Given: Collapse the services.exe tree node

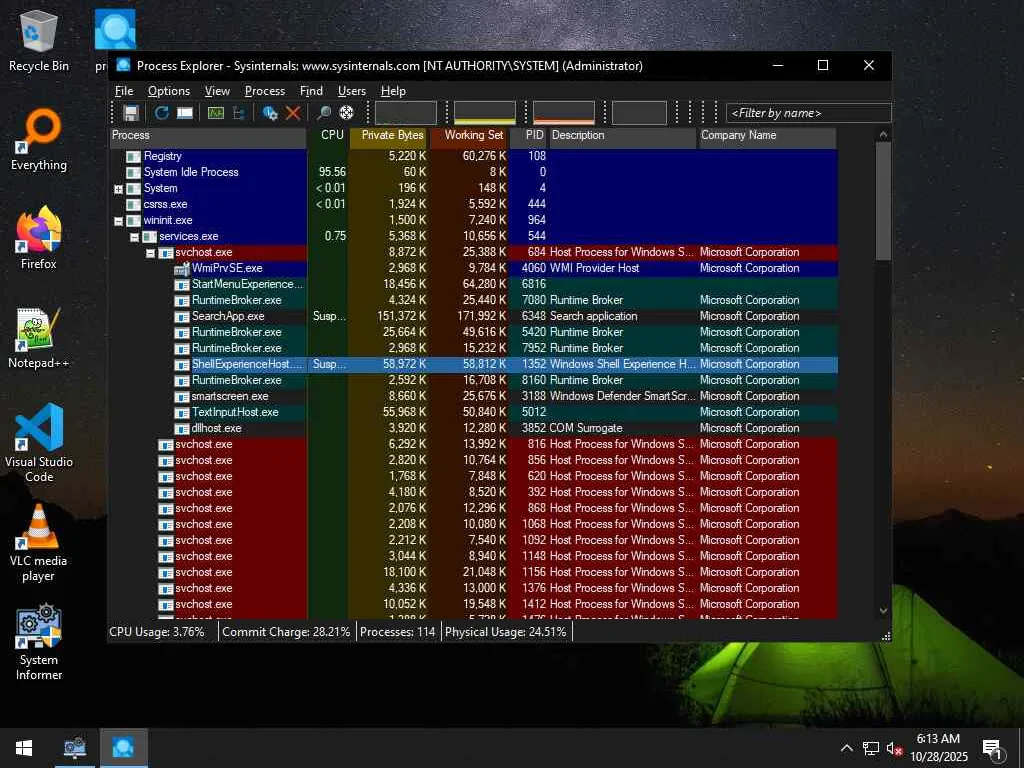Looking at the screenshot, I should click(134, 237).
